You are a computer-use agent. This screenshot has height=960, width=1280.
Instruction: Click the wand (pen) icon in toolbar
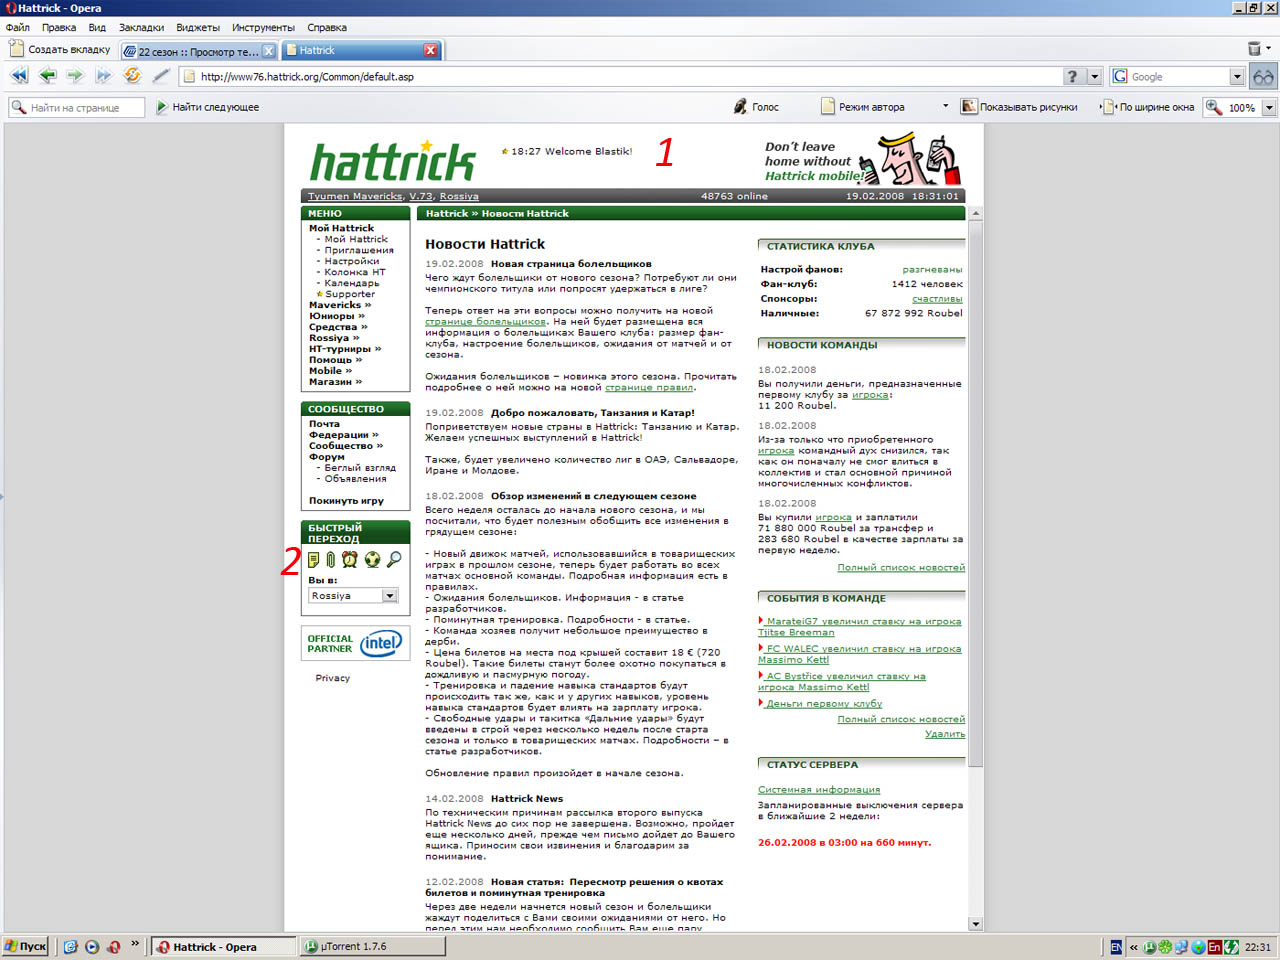coord(161,76)
